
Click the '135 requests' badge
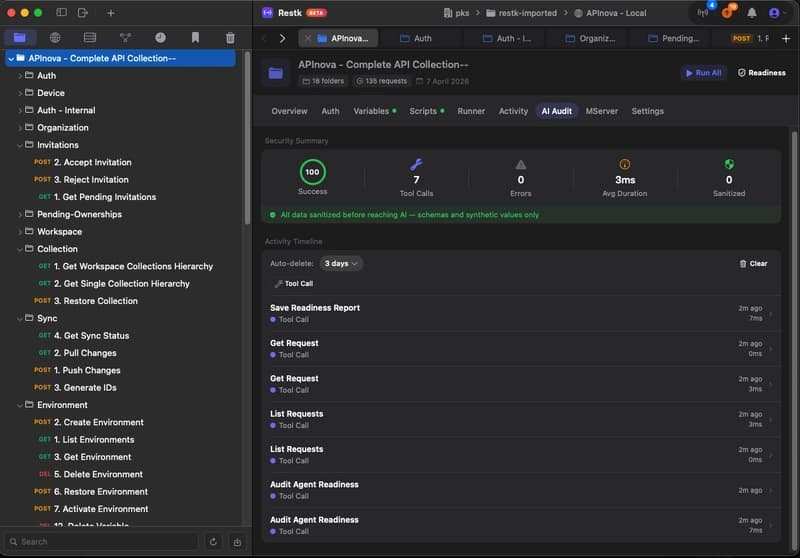point(382,81)
